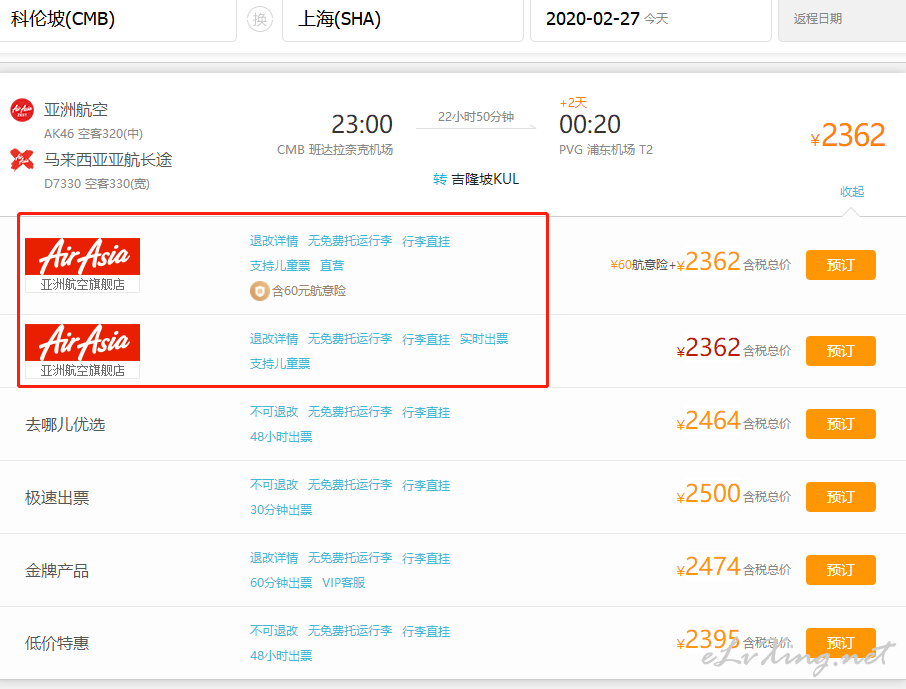The width and height of the screenshot is (906, 689).
Task: Book the 去哪儿优选 ¥2464 fare
Action: [x=841, y=424]
